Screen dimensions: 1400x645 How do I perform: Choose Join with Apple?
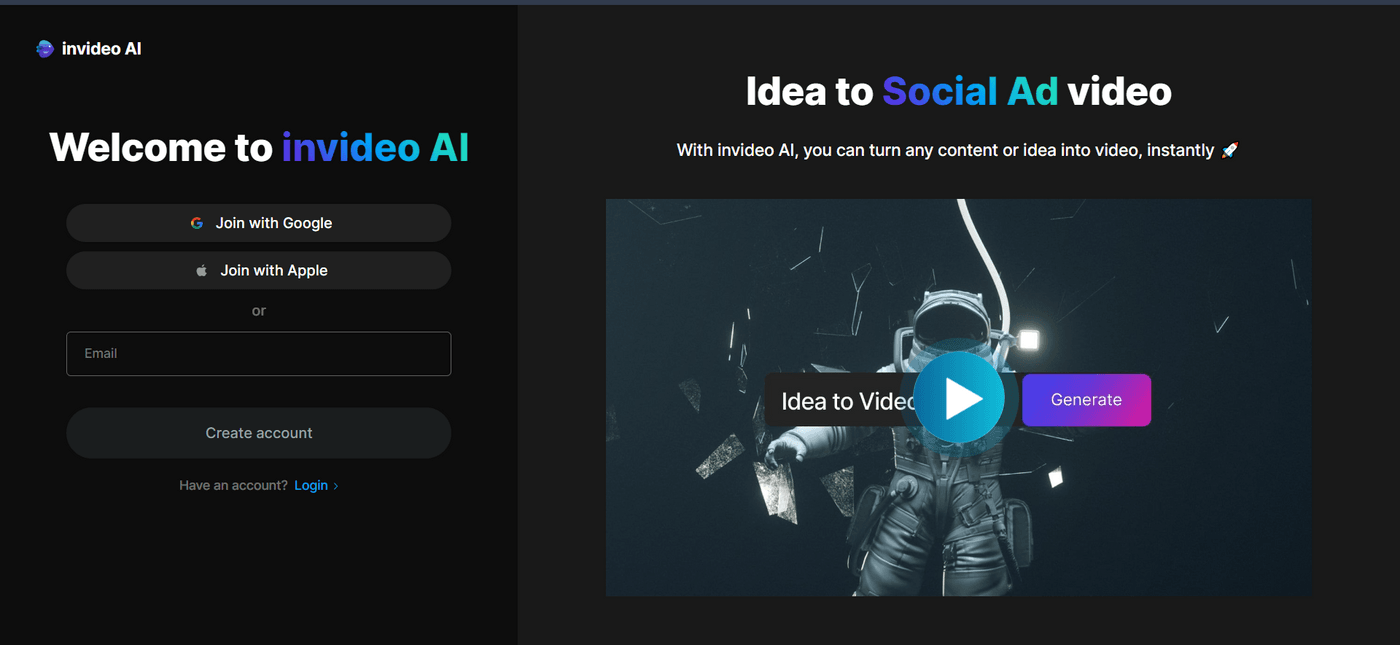pyautogui.click(x=259, y=270)
